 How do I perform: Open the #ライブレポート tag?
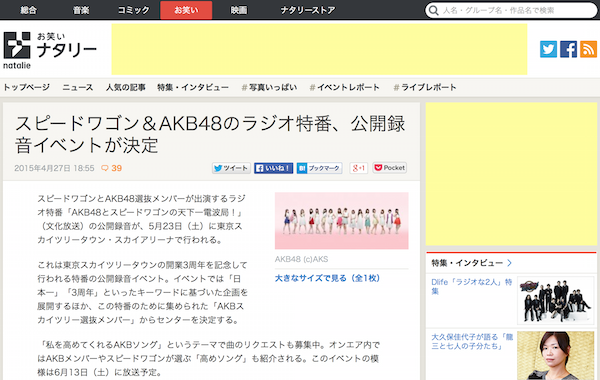pyautogui.click(x=425, y=87)
